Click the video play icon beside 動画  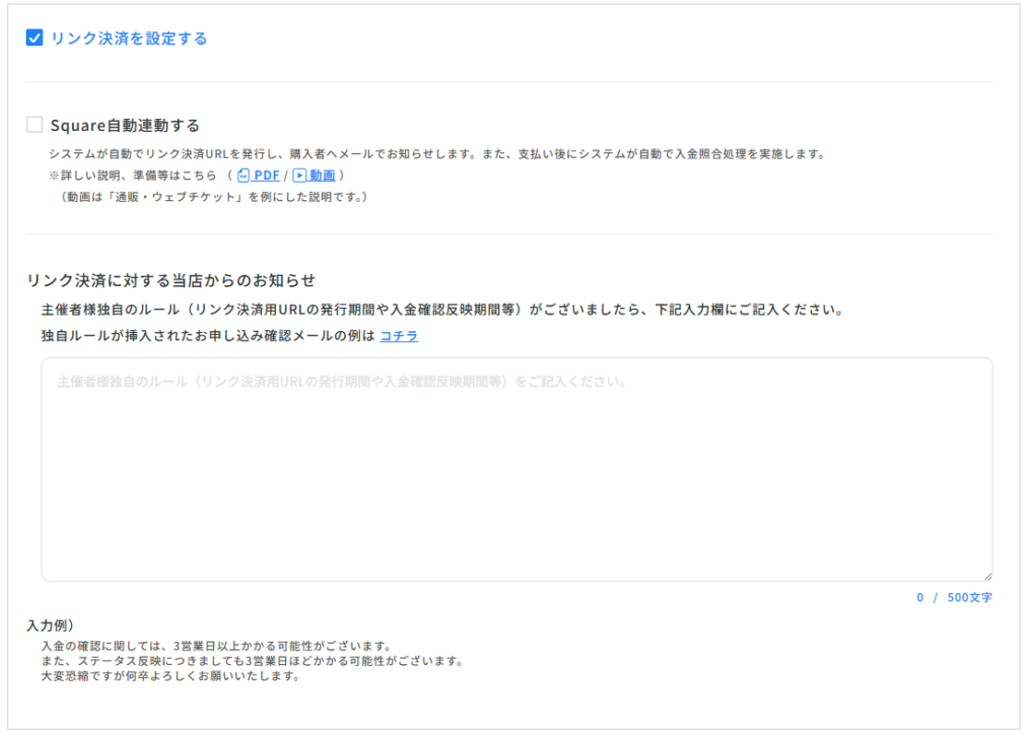[x=299, y=175]
